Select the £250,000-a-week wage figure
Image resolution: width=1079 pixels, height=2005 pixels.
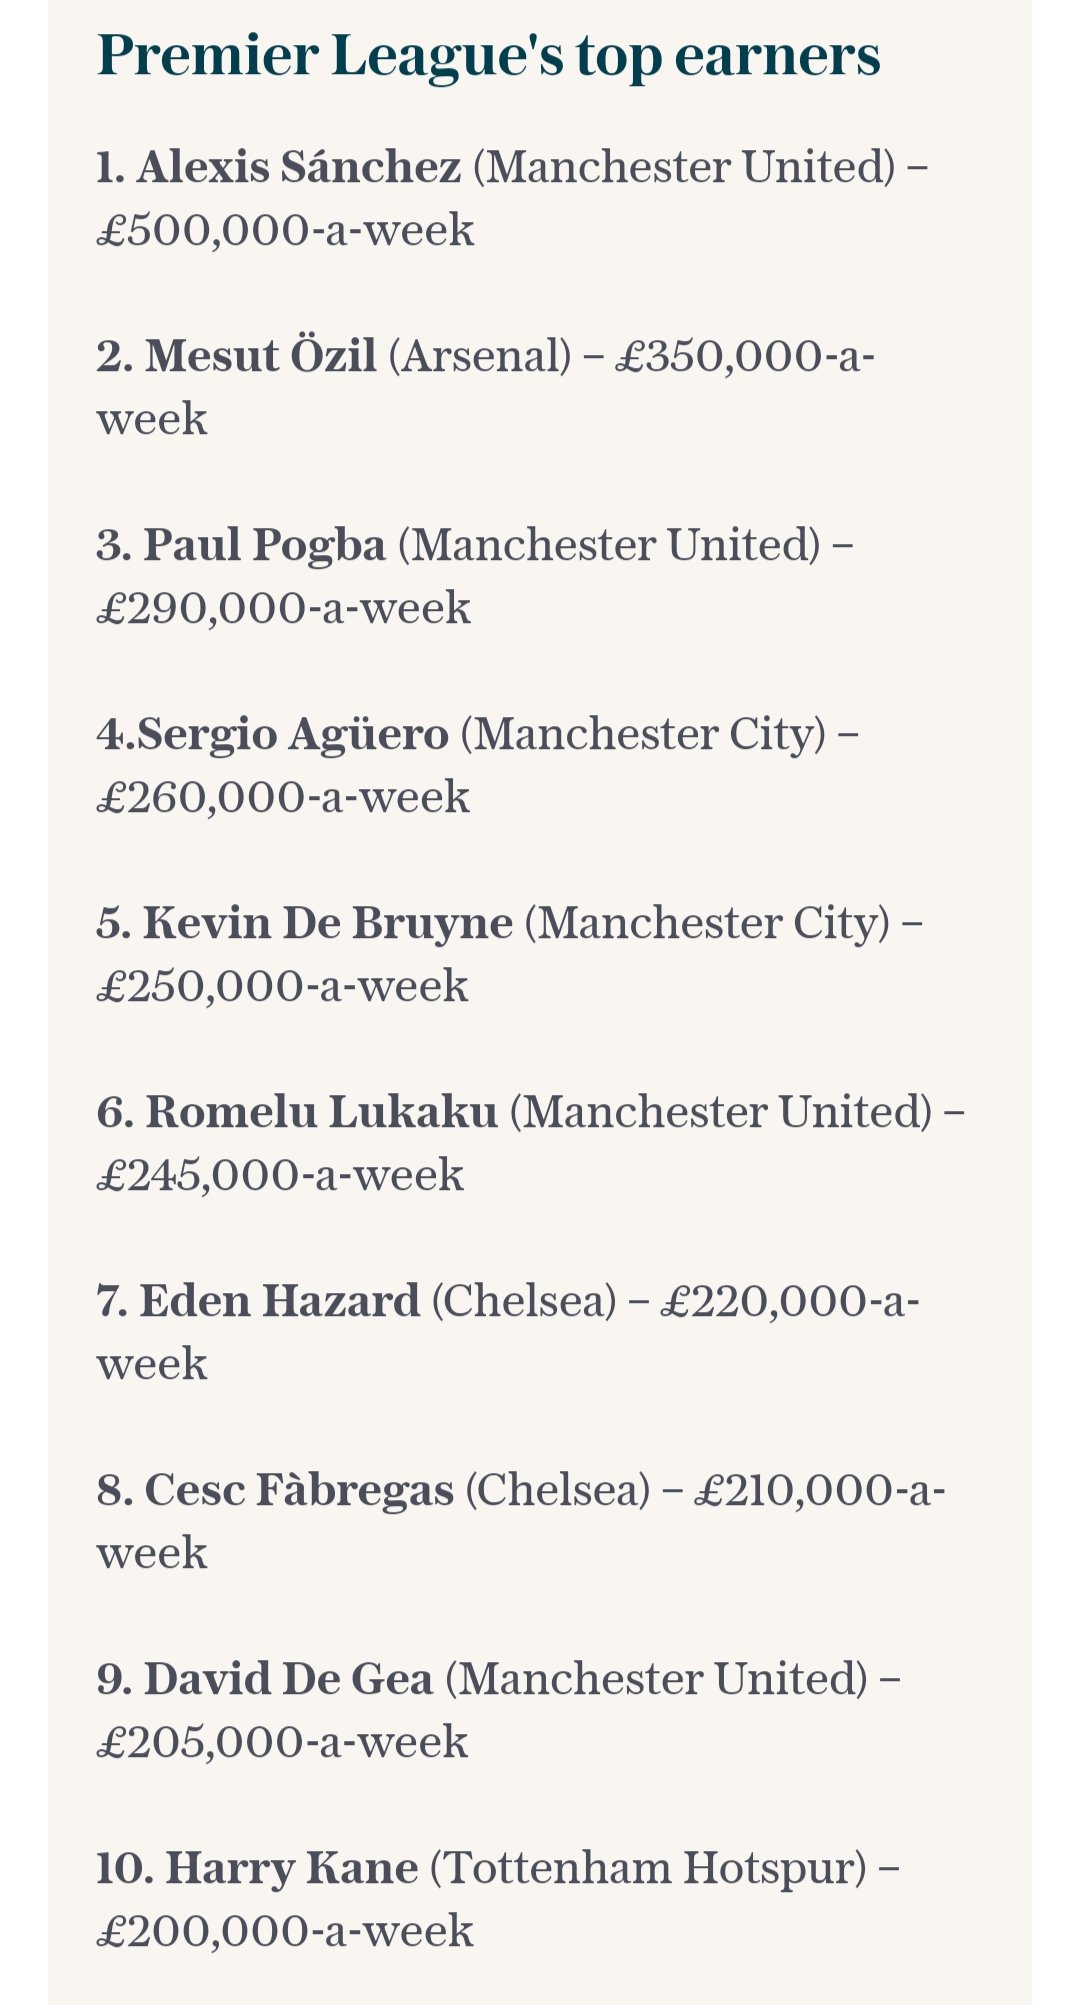coord(282,987)
